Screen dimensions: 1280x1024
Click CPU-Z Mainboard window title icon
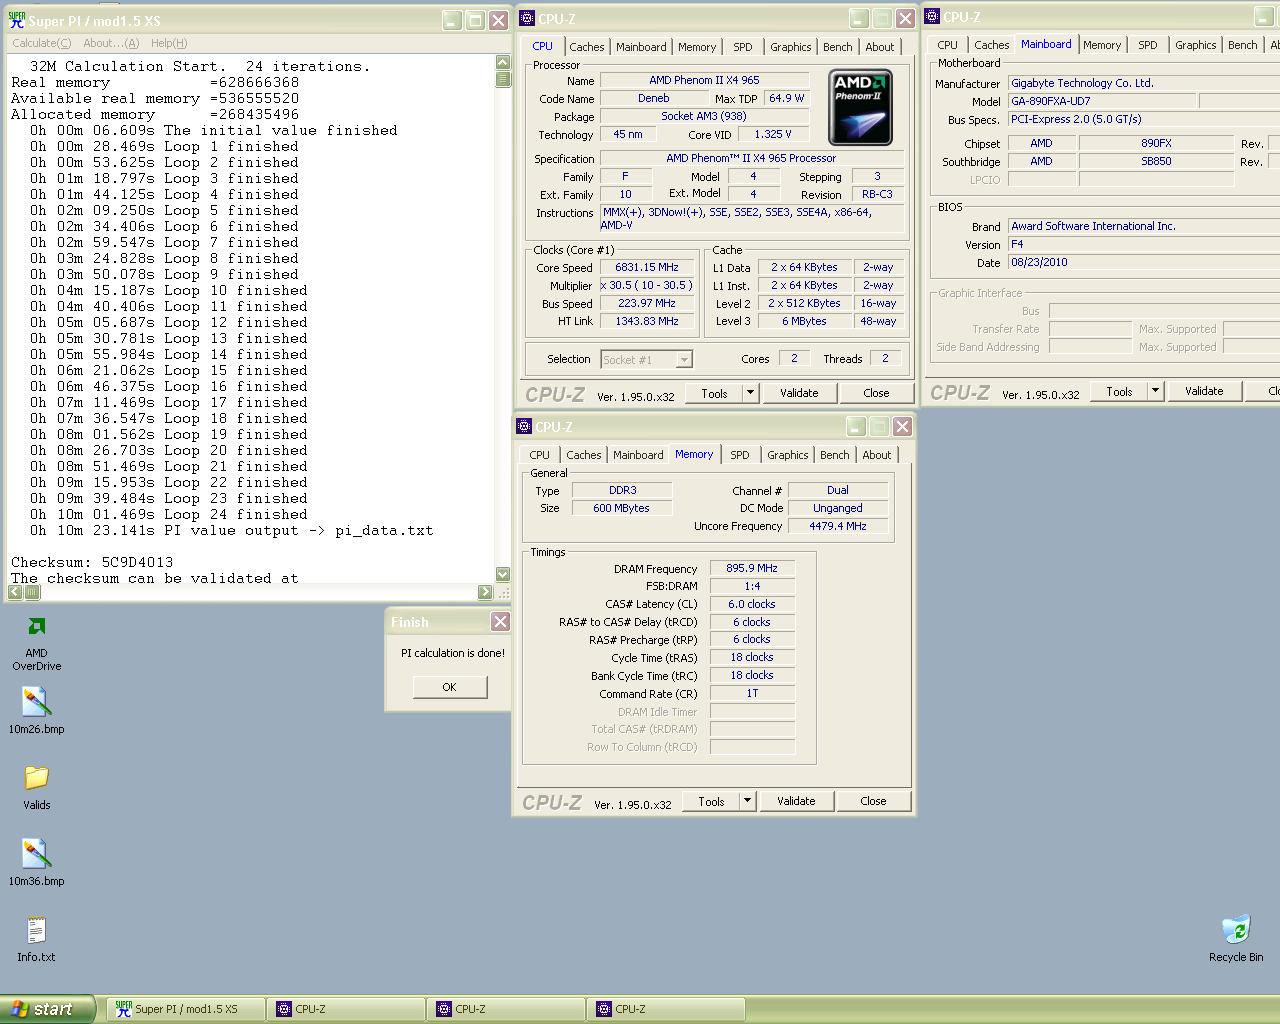(x=932, y=16)
